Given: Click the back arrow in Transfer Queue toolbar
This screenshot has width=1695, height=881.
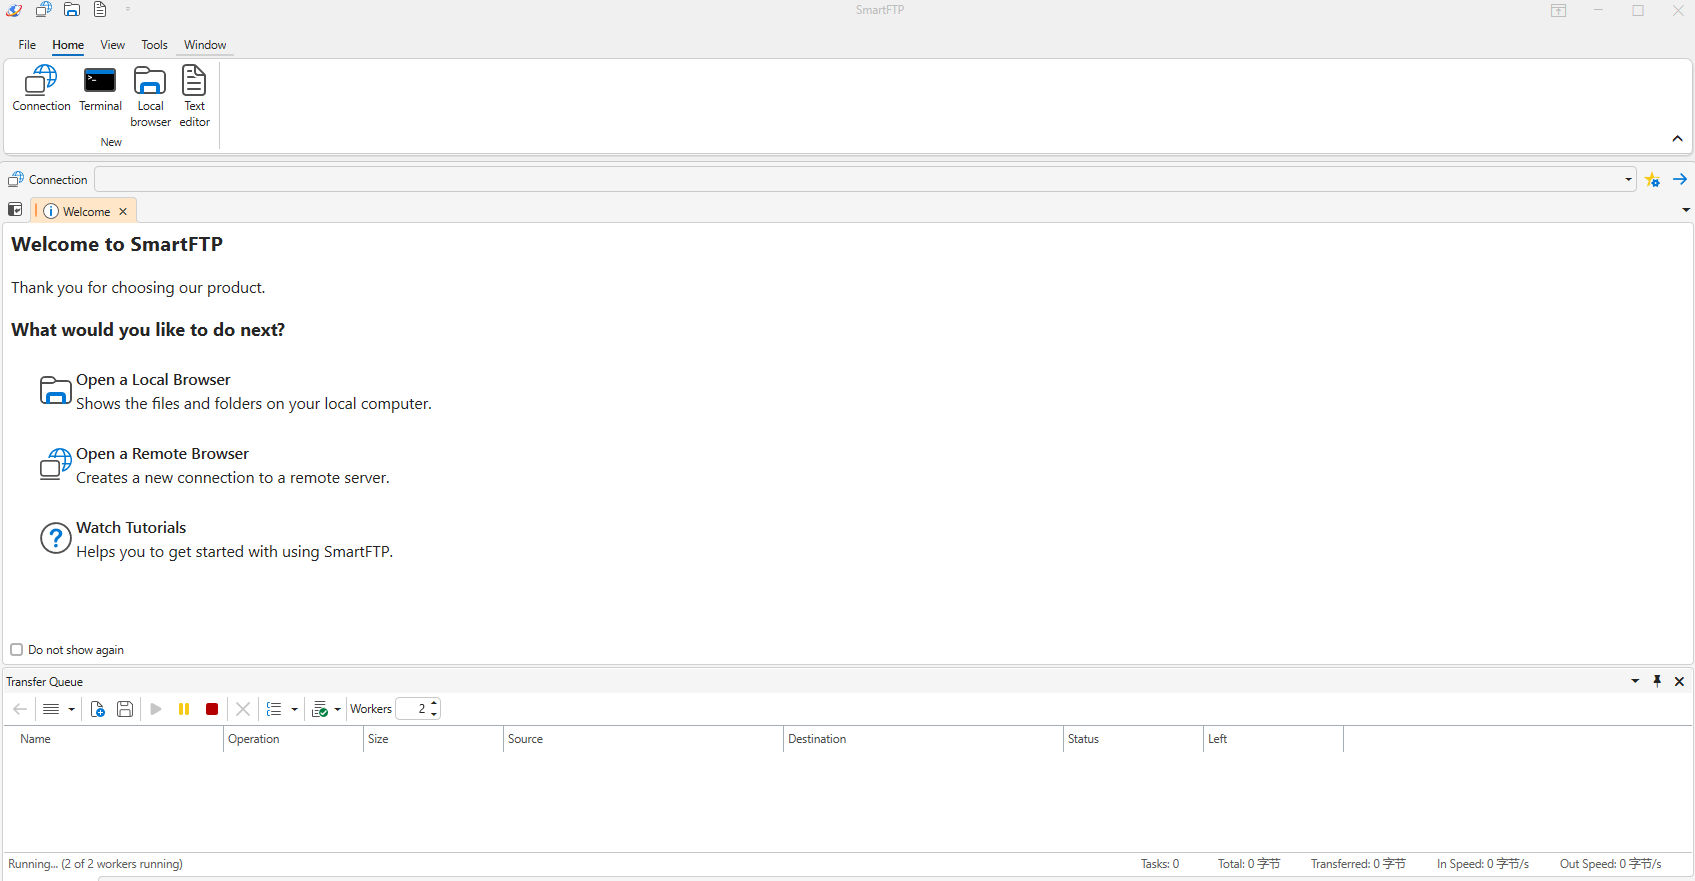Looking at the screenshot, I should pyautogui.click(x=20, y=709).
